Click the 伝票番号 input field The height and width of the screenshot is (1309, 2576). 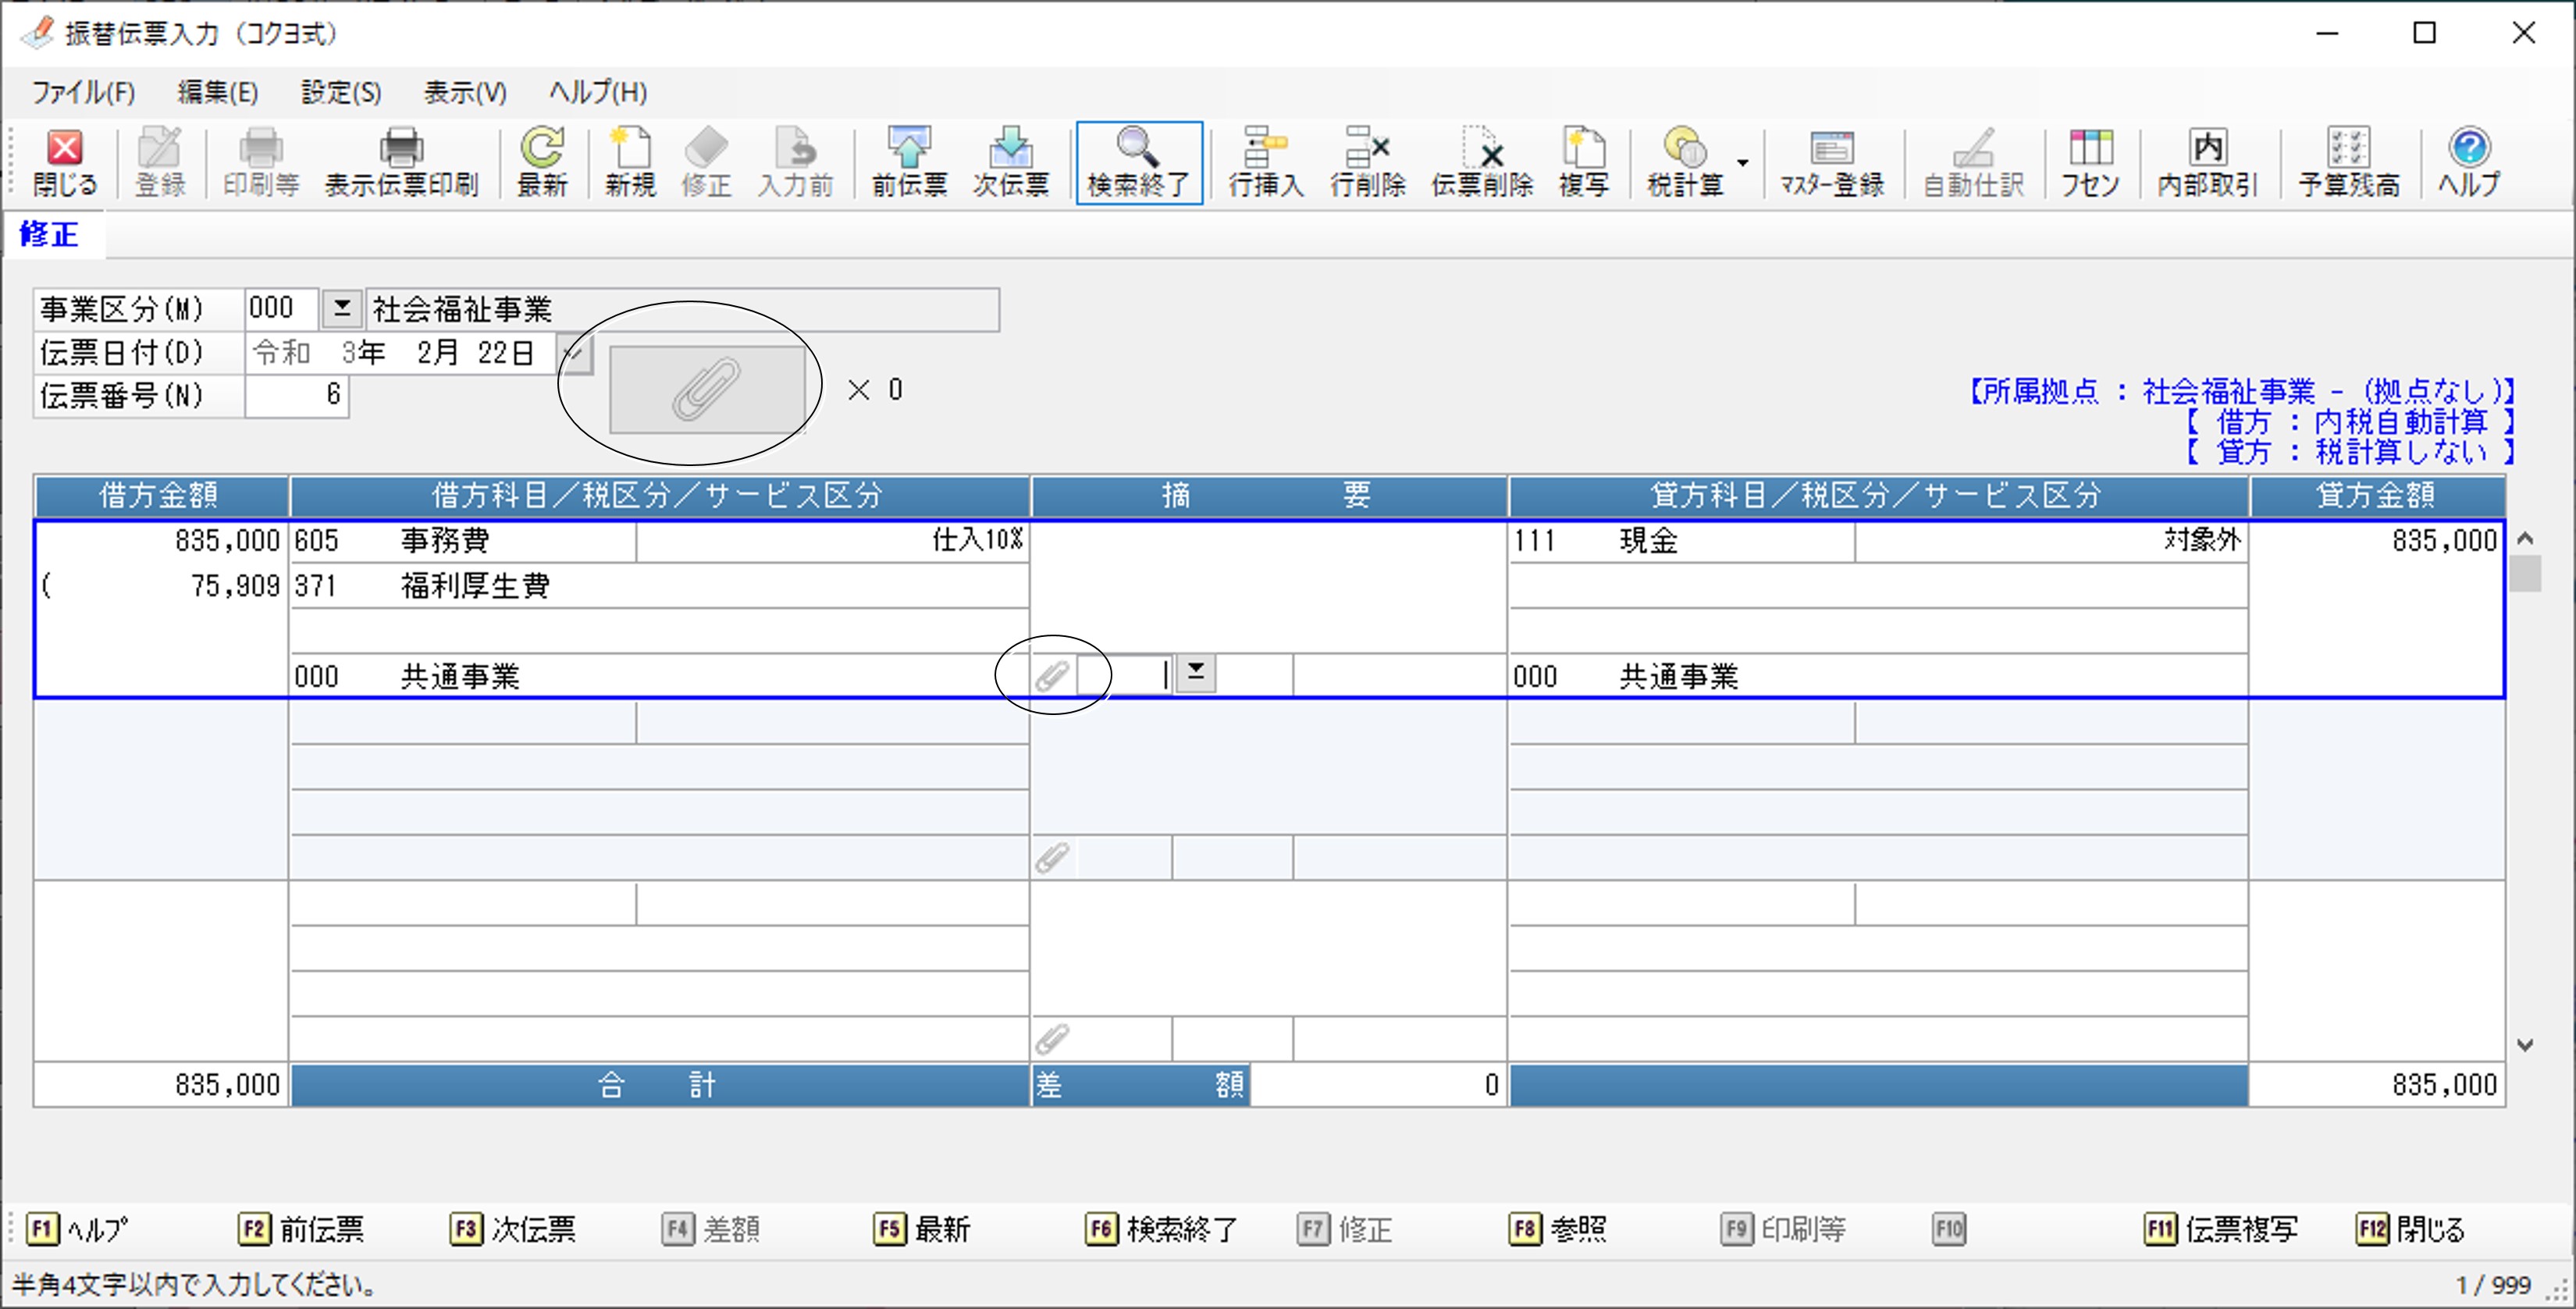coord(296,395)
